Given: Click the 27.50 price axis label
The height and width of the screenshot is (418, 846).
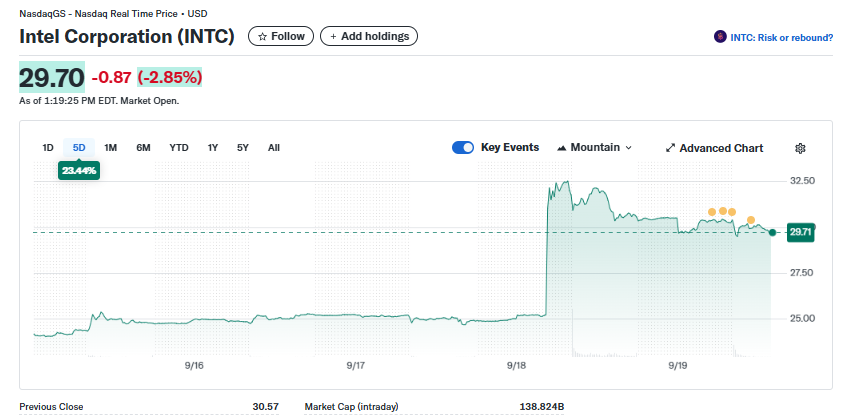Looking at the screenshot, I should (x=801, y=273).
